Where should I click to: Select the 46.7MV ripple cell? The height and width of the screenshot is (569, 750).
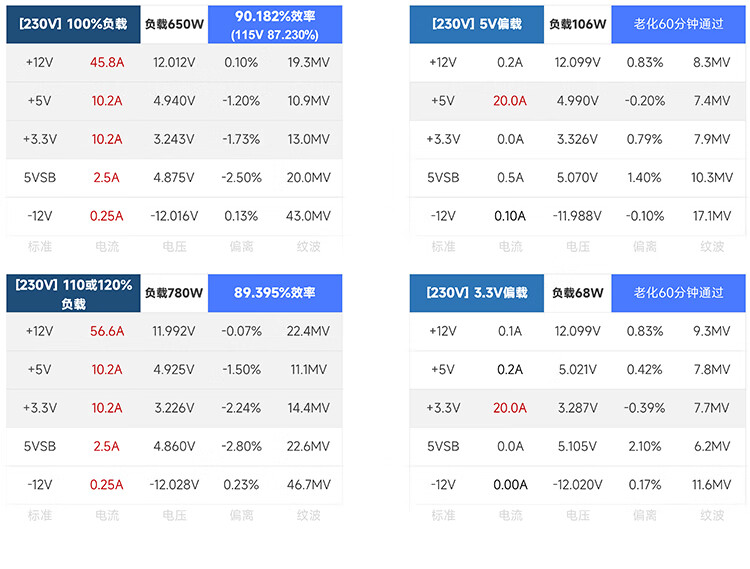(x=309, y=485)
